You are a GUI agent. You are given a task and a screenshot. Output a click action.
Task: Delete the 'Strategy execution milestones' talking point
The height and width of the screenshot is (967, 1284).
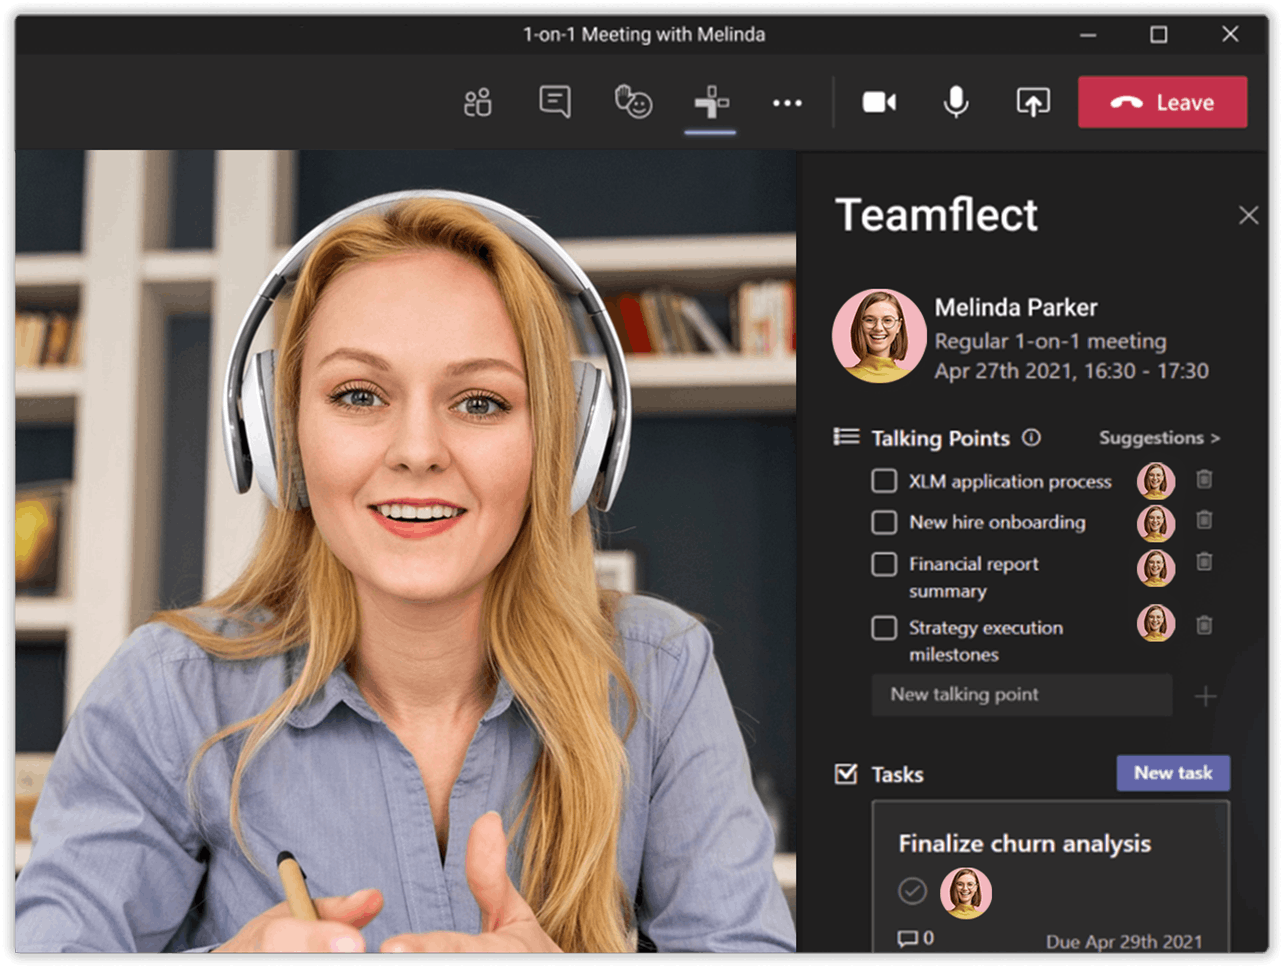pos(1205,625)
